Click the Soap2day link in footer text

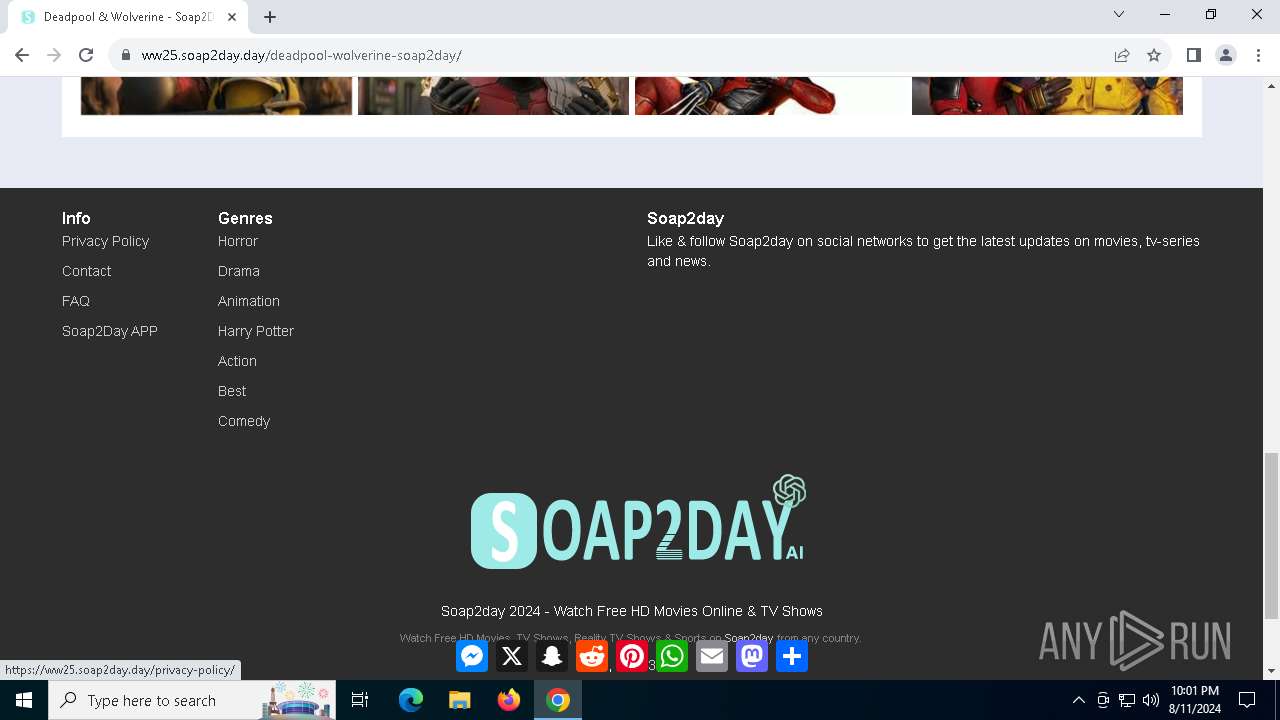click(748, 638)
